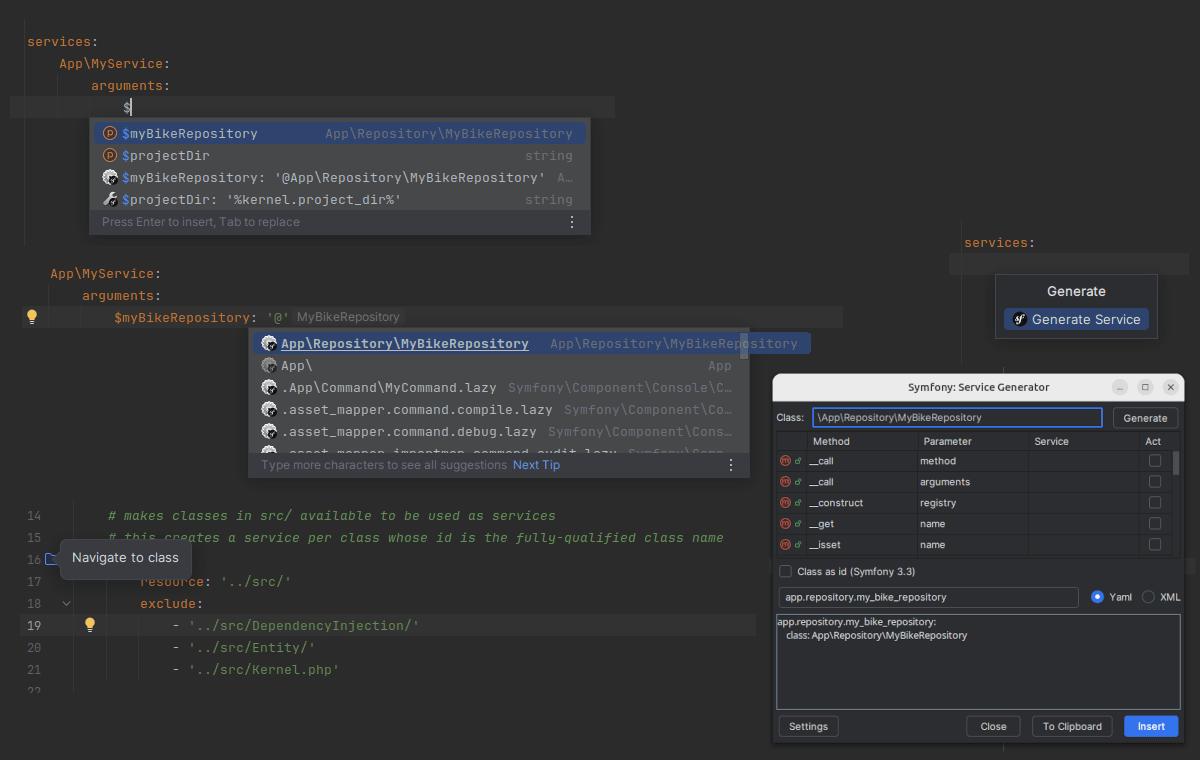Tick the Act checkbox for __construct row
Viewport: 1200px width, 760px height.
tap(1155, 503)
